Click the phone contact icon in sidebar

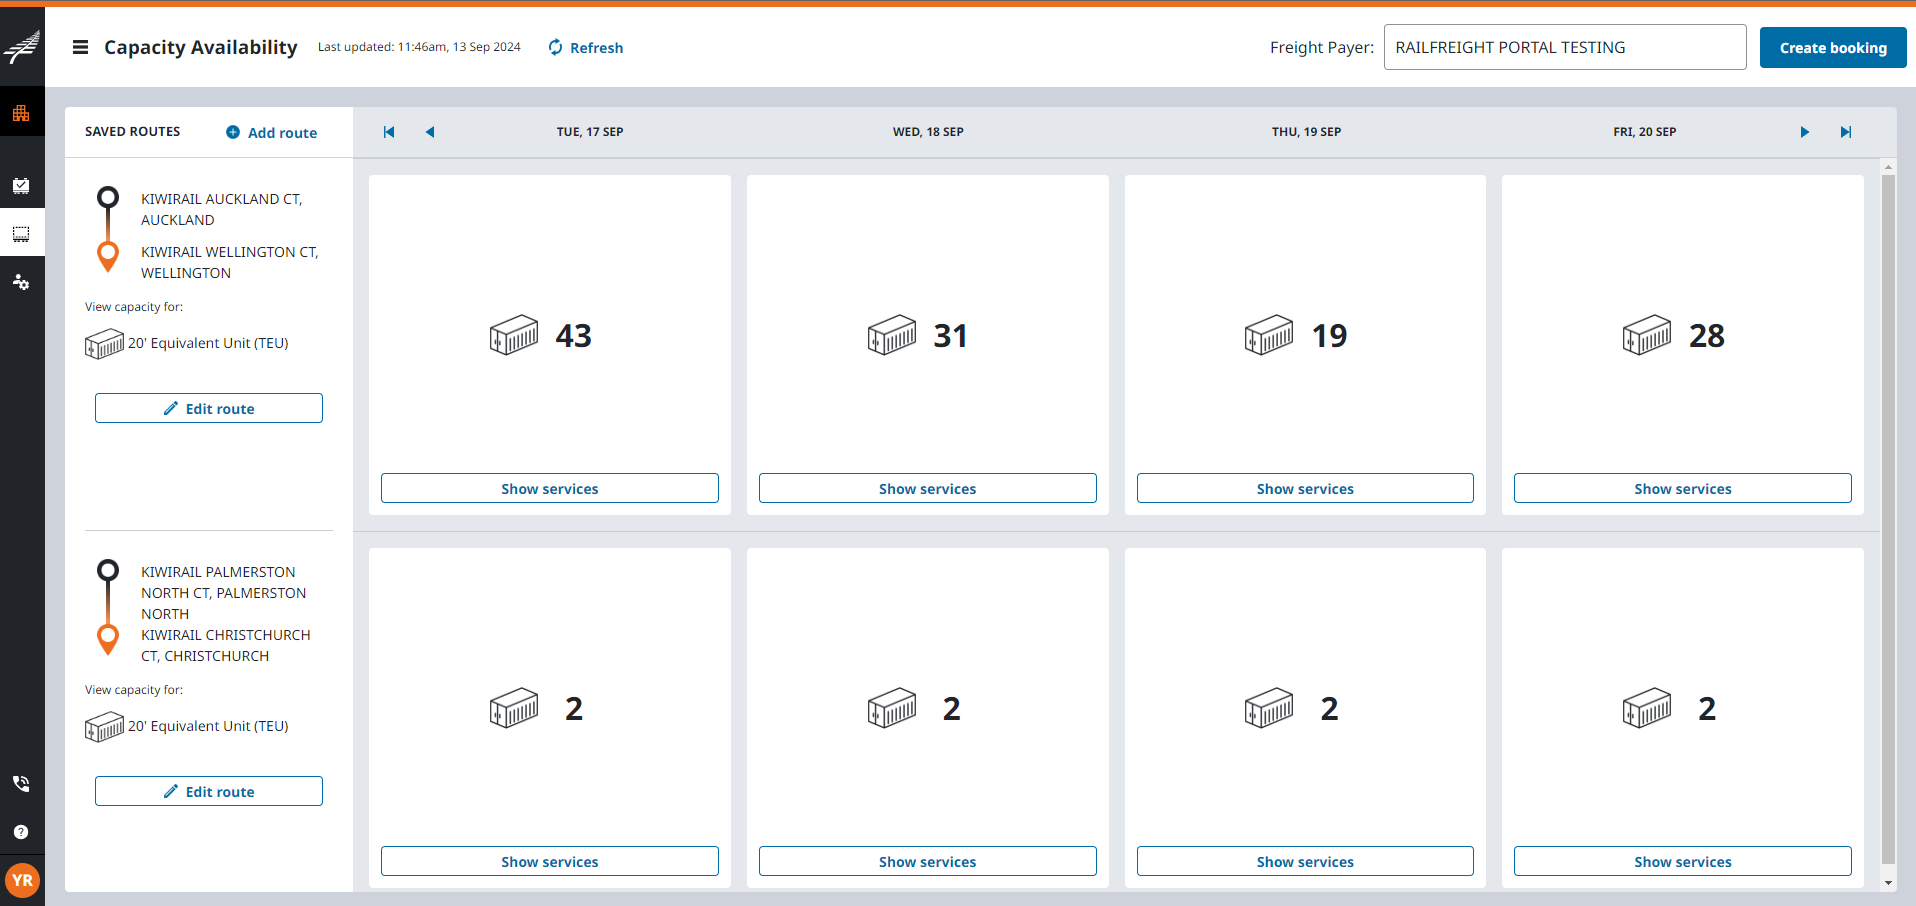click(x=21, y=784)
